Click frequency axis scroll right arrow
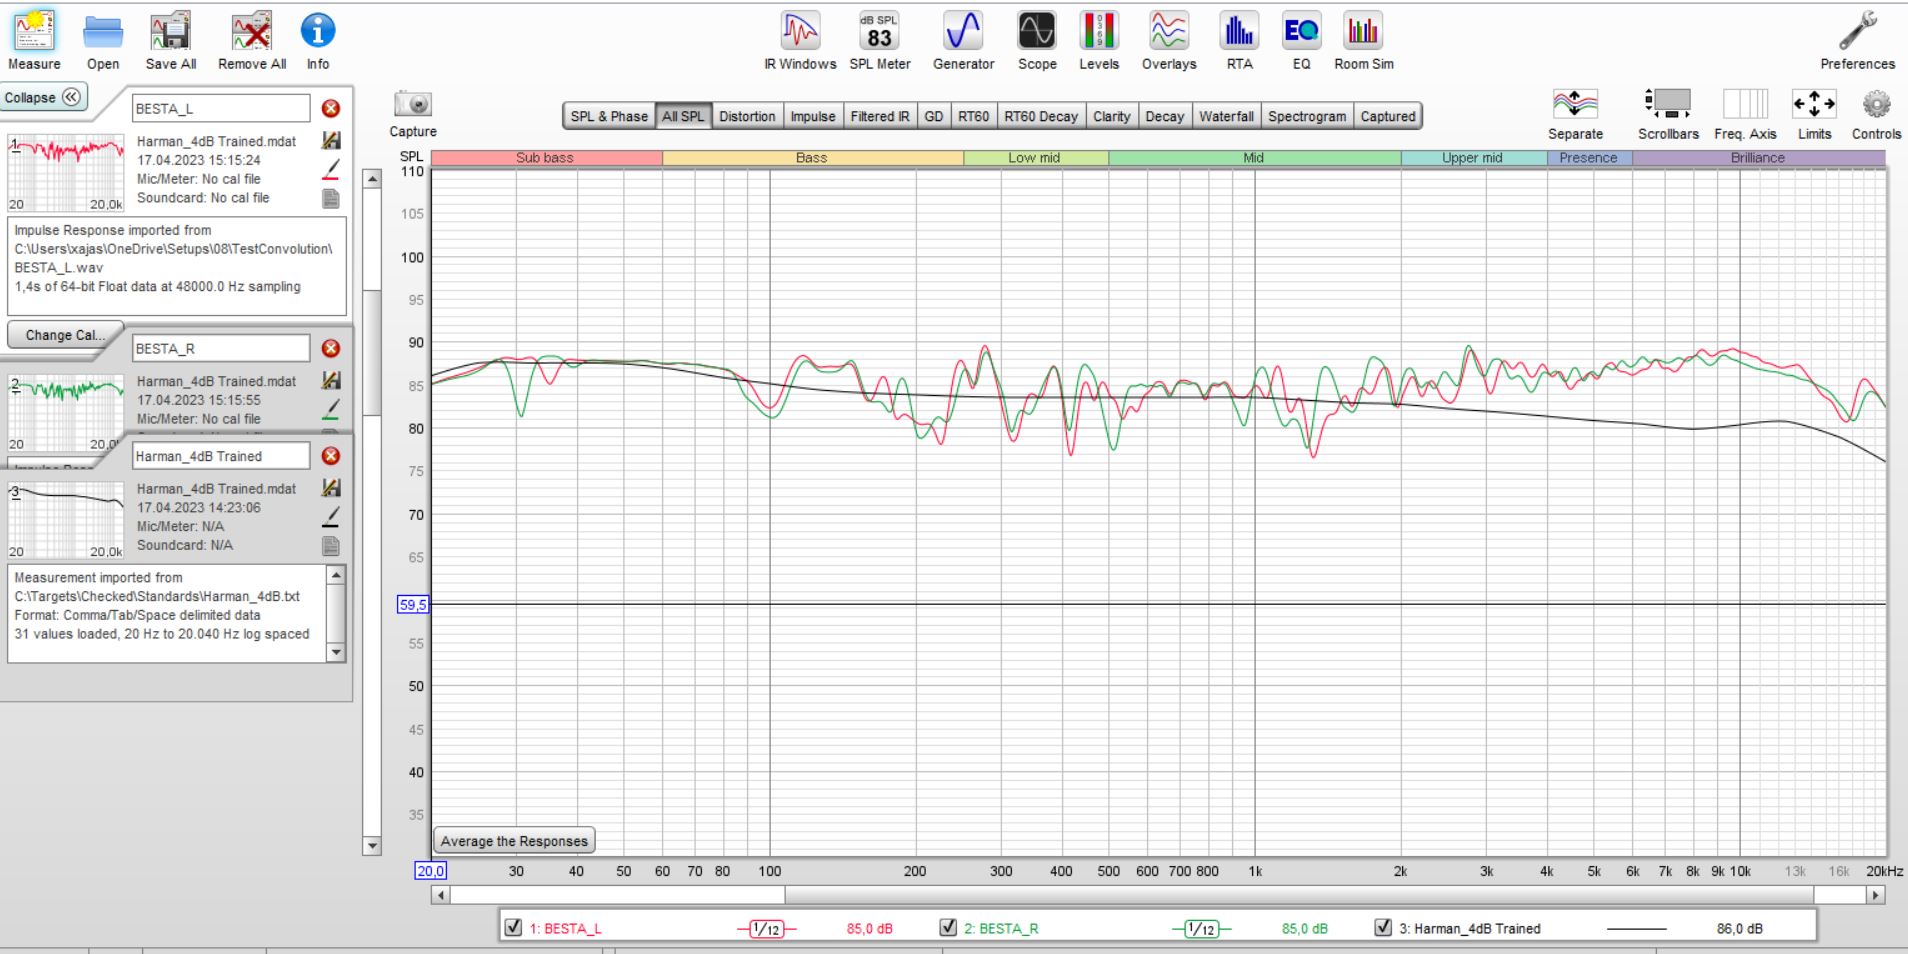The width and height of the screenshot is (1908, 954). [x=1876, y=895]
